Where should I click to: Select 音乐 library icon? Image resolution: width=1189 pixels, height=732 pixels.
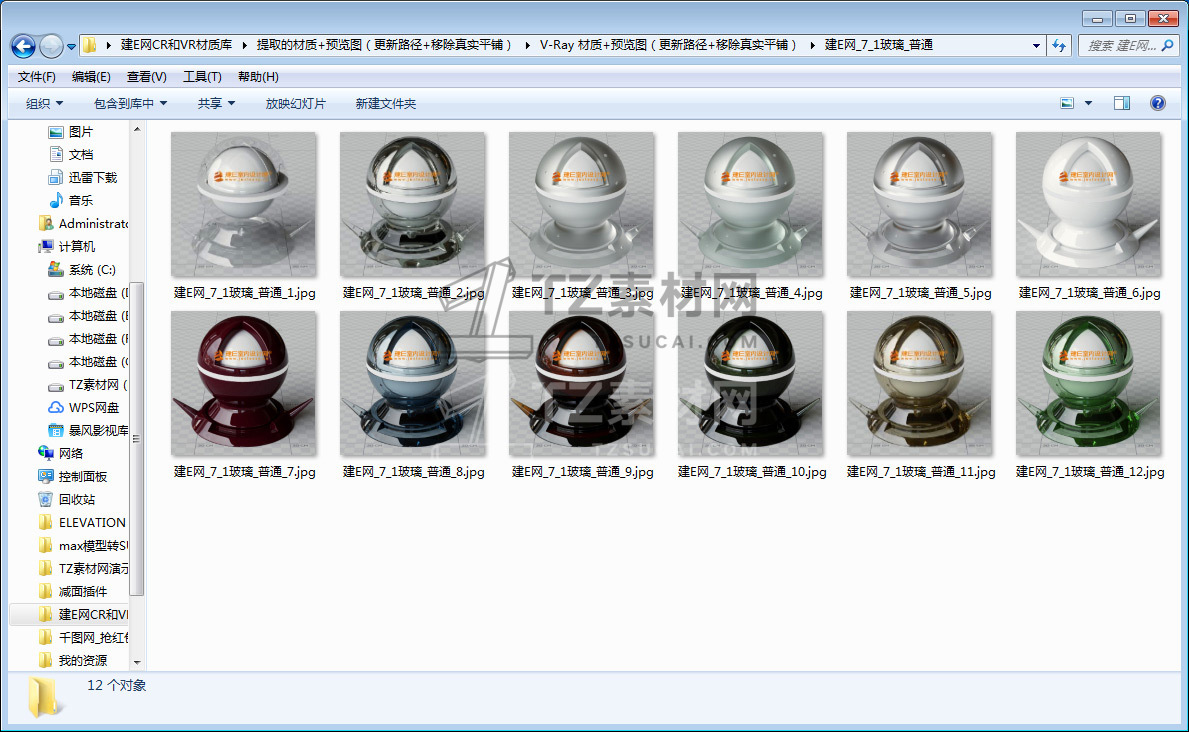pos(56,200)
